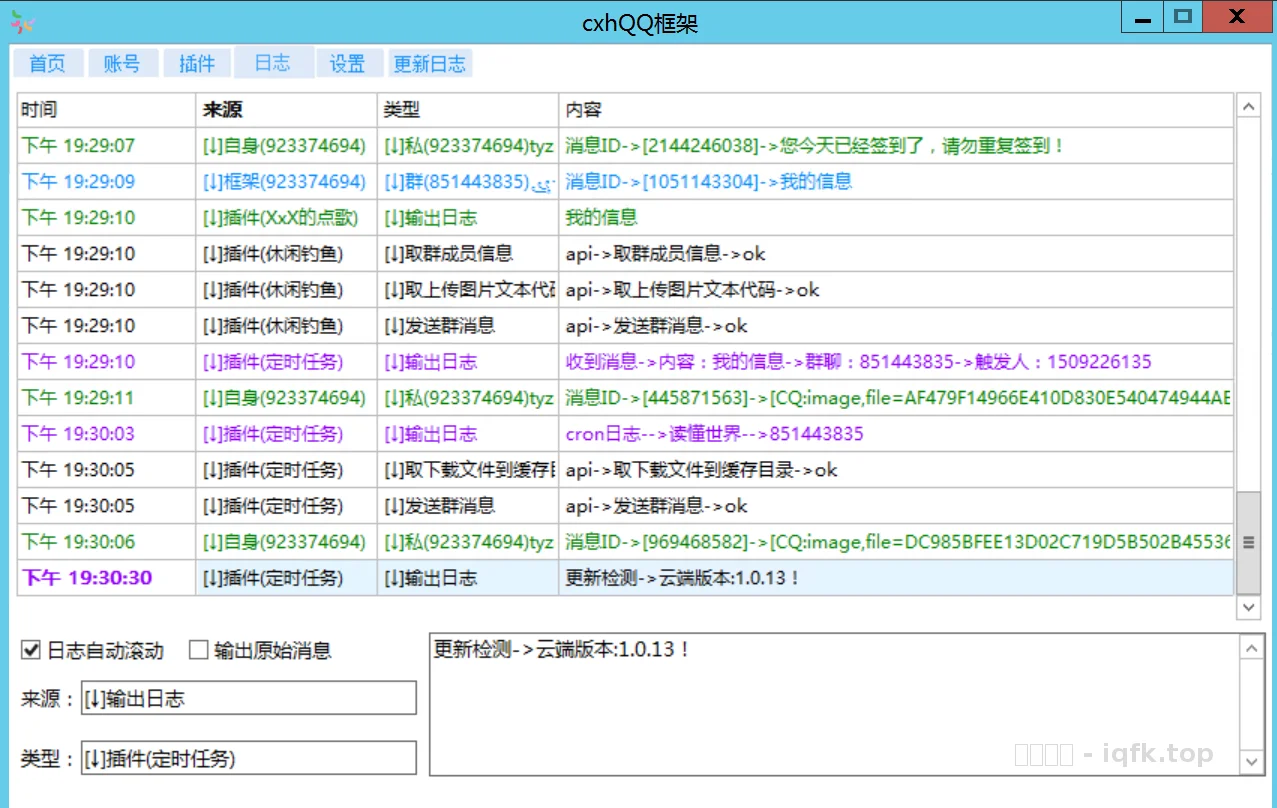Disable the 日志自动滚动 checkbox
The height and width of the screenshot is (808, 1277).
pyautogui.click(x=29, y=650)
